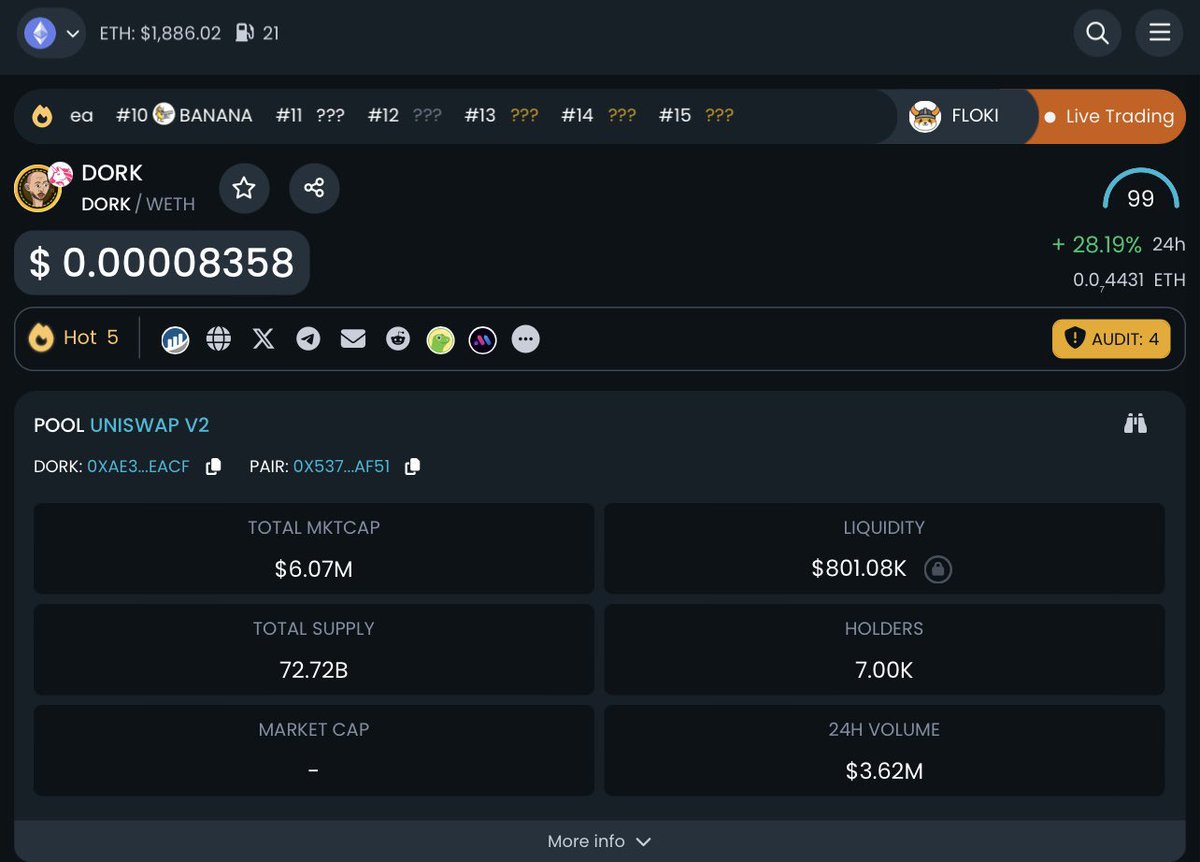The image size is (1200, 862).
Task: Open the Telegram link
Action: tap(308, 339)
